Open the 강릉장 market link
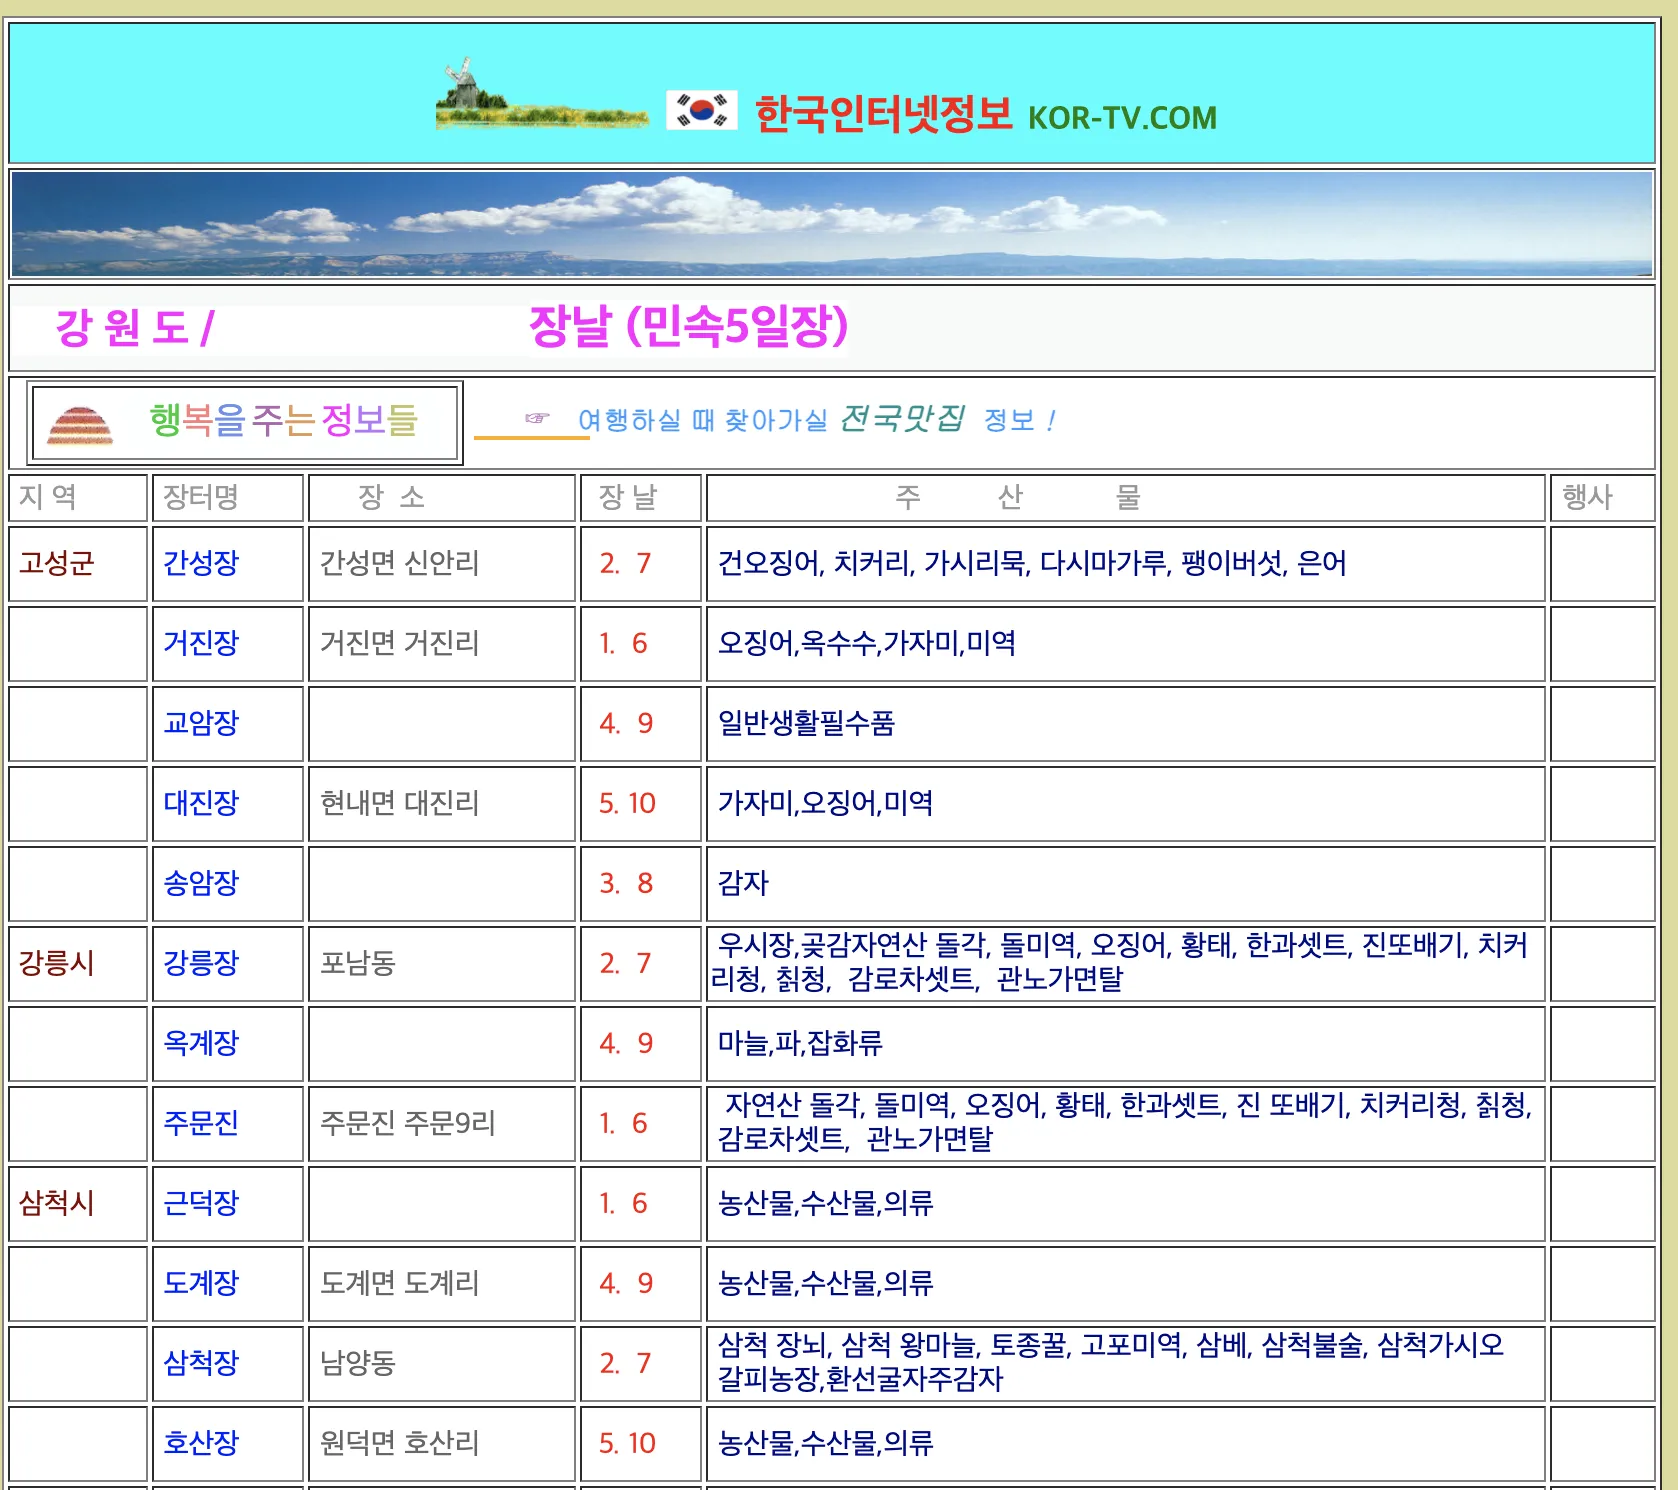This screenshot has width=1678, height=1490. [x=201, y=963]
